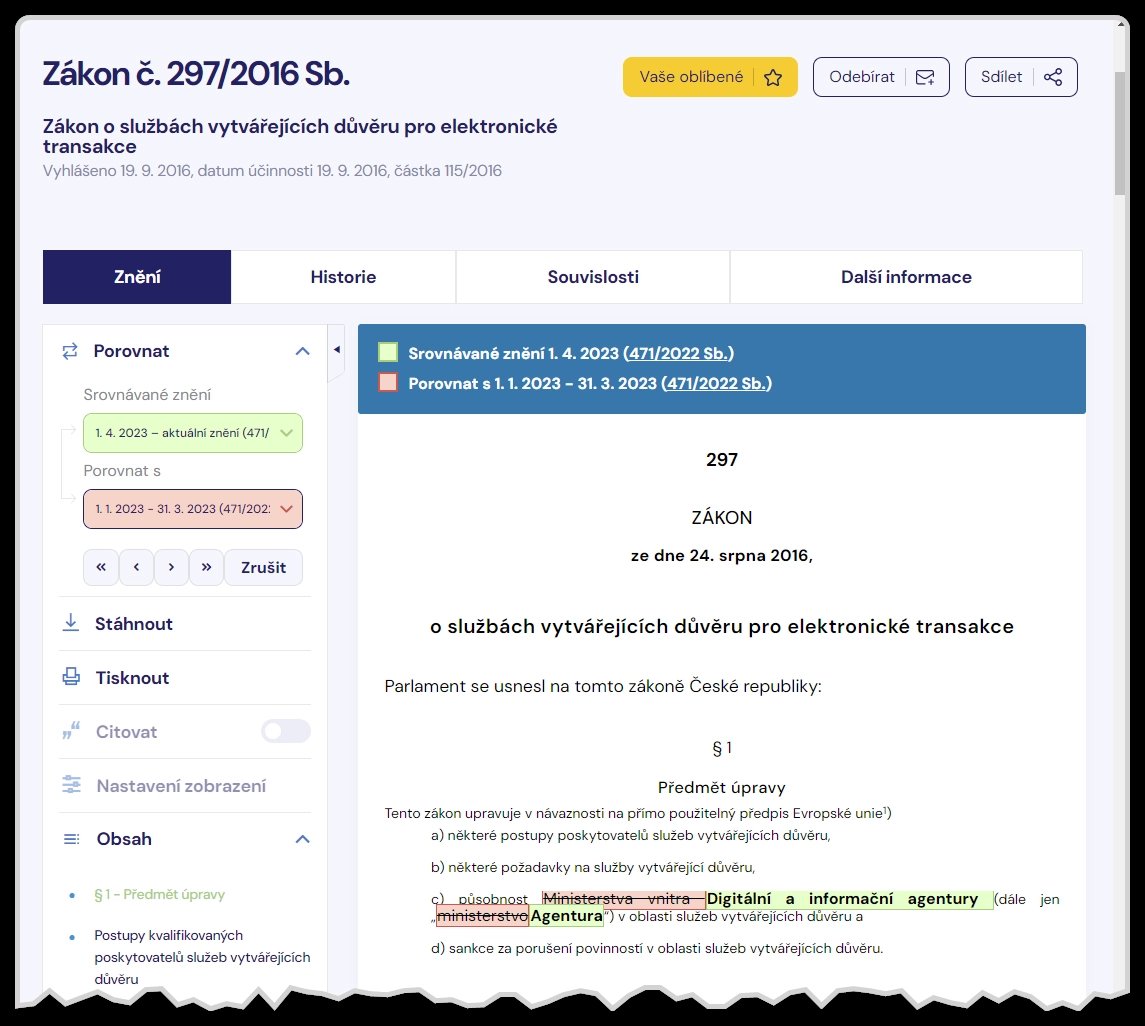Click the Stáhnout download icon
Screen dimensions: 1145x1026
click(x=71, y=624)
